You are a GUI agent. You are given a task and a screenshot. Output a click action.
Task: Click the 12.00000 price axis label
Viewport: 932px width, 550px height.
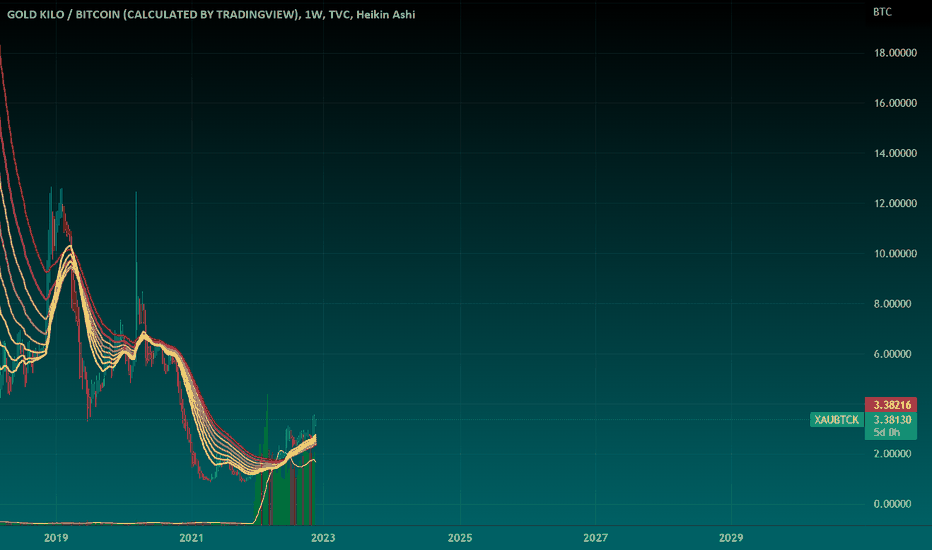[x=895, y=203]
